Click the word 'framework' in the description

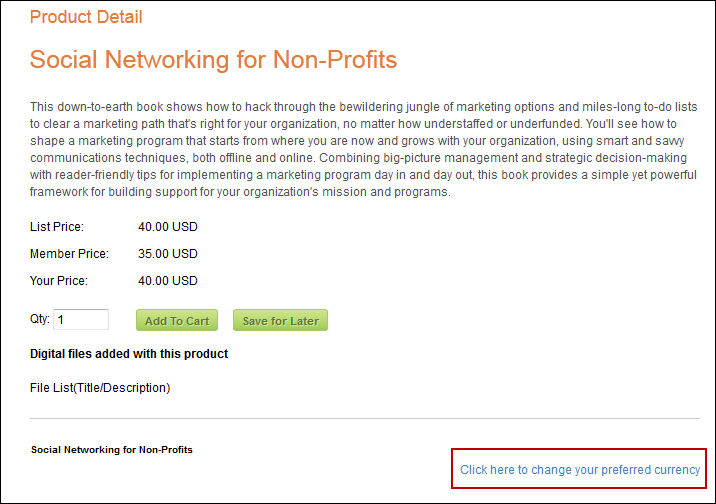click(59, 192)
